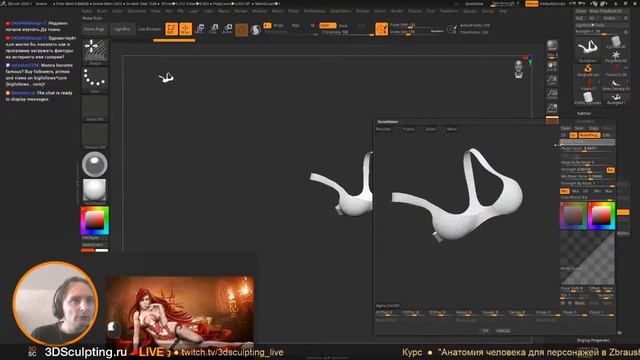This screenshot has width=640, height=360.
Task: Activate the Draw mode button
Action: (185, 29)
